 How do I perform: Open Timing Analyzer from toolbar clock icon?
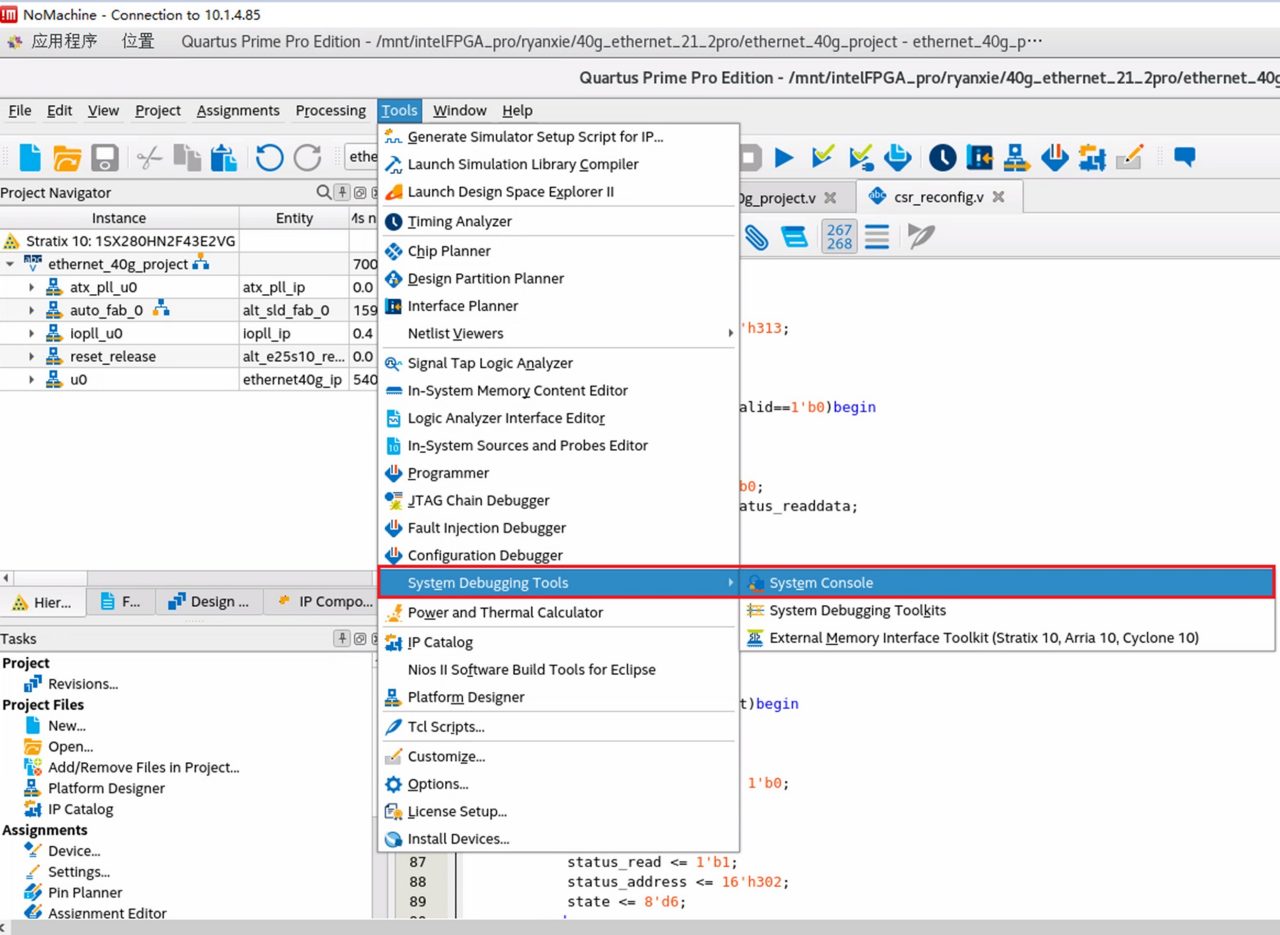pos(942,157)
